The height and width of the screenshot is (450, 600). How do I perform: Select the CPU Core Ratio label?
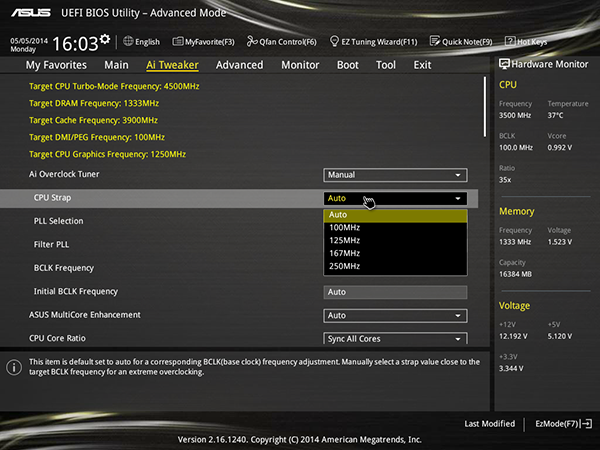click(x=57, y=338)
